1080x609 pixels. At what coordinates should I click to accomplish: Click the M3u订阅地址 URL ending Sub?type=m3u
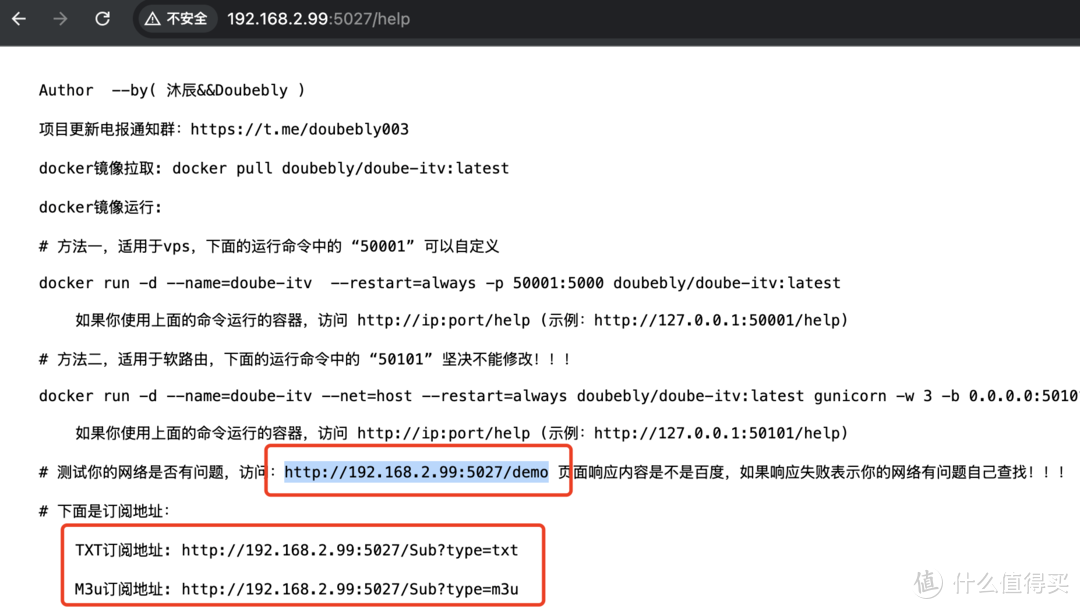pos(350,590)
